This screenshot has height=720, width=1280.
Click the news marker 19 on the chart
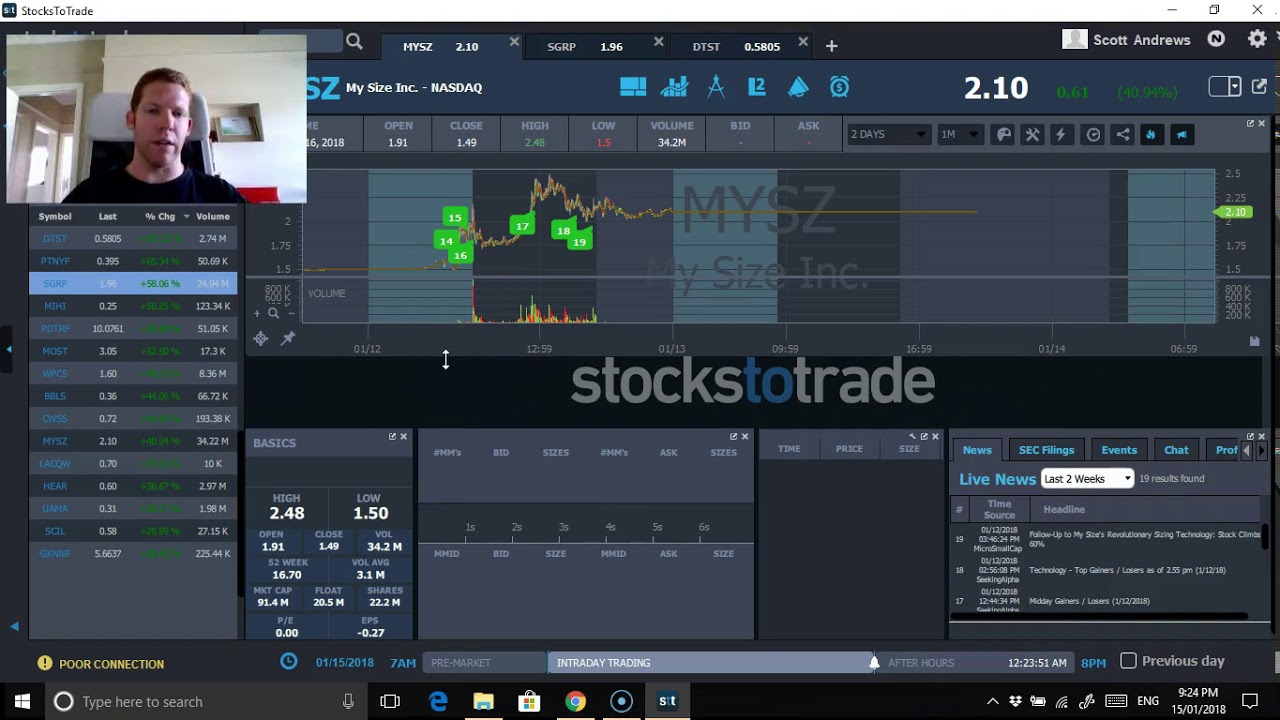coord(579,242)
